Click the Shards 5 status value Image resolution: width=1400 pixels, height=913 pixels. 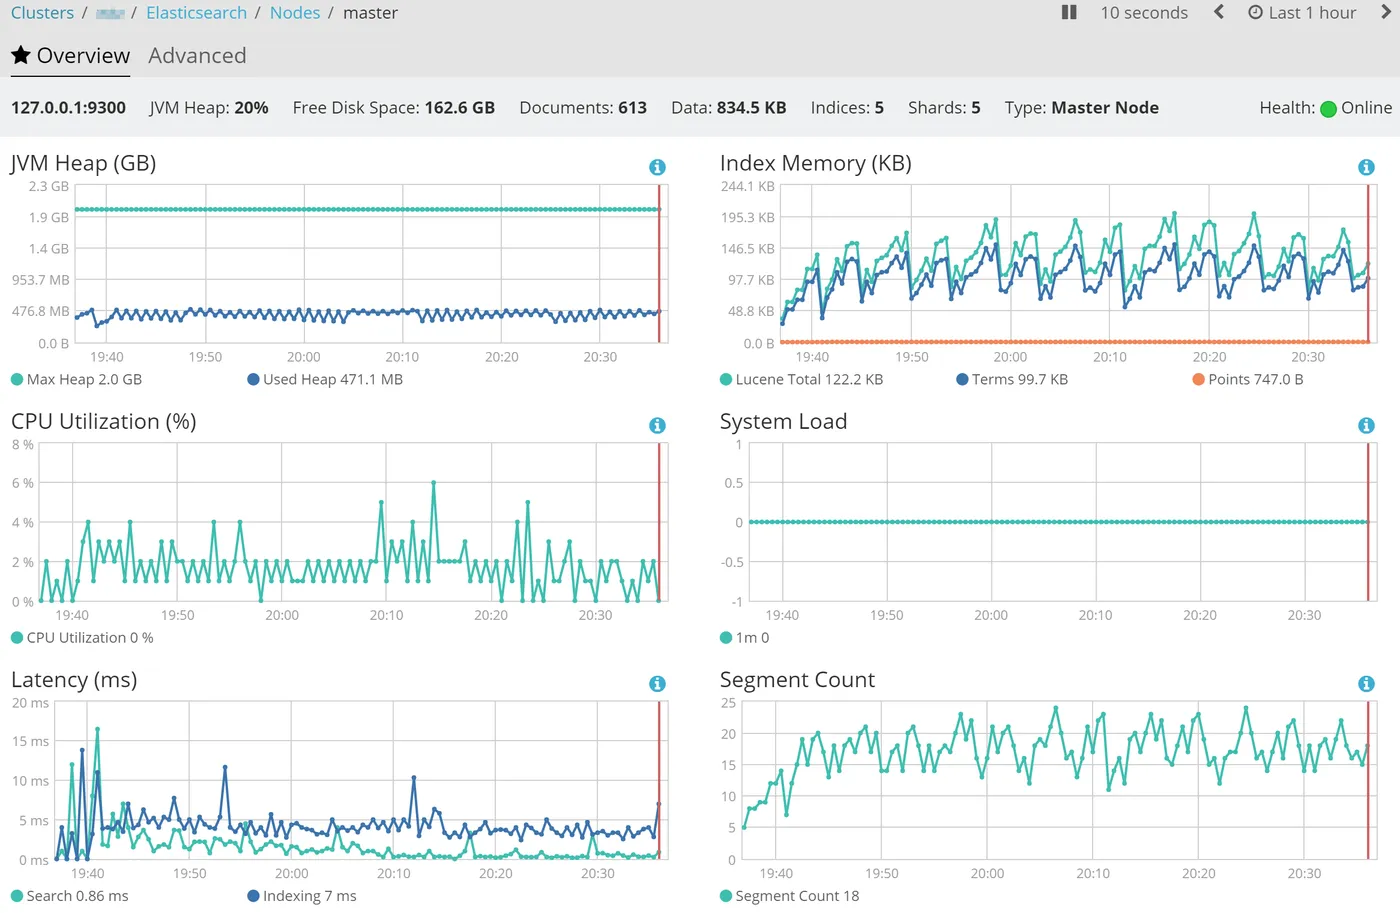944,107
